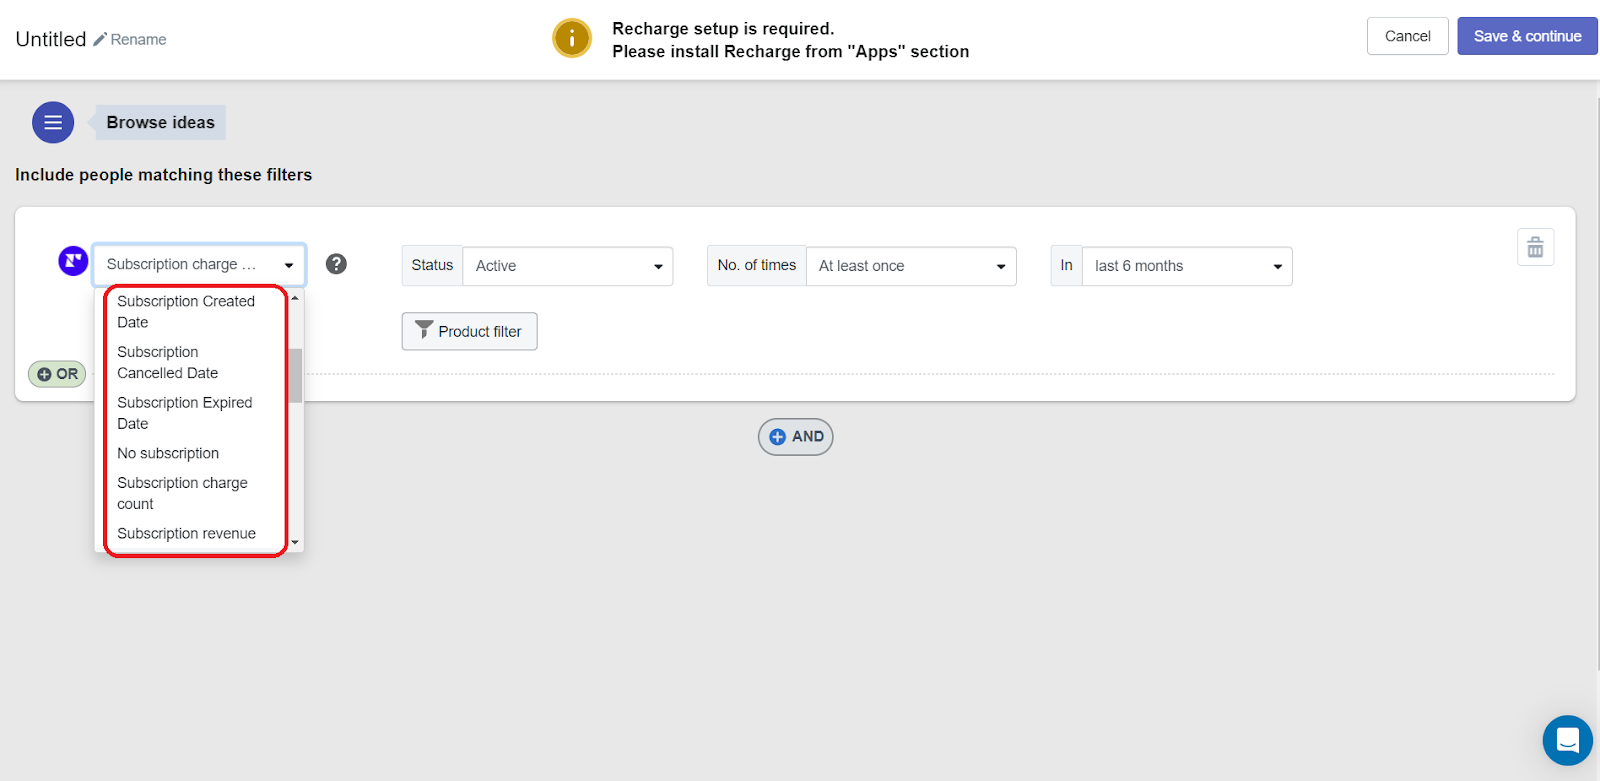
Task: Delete filter with the trash icon
Action: [x=1535, y=247]
